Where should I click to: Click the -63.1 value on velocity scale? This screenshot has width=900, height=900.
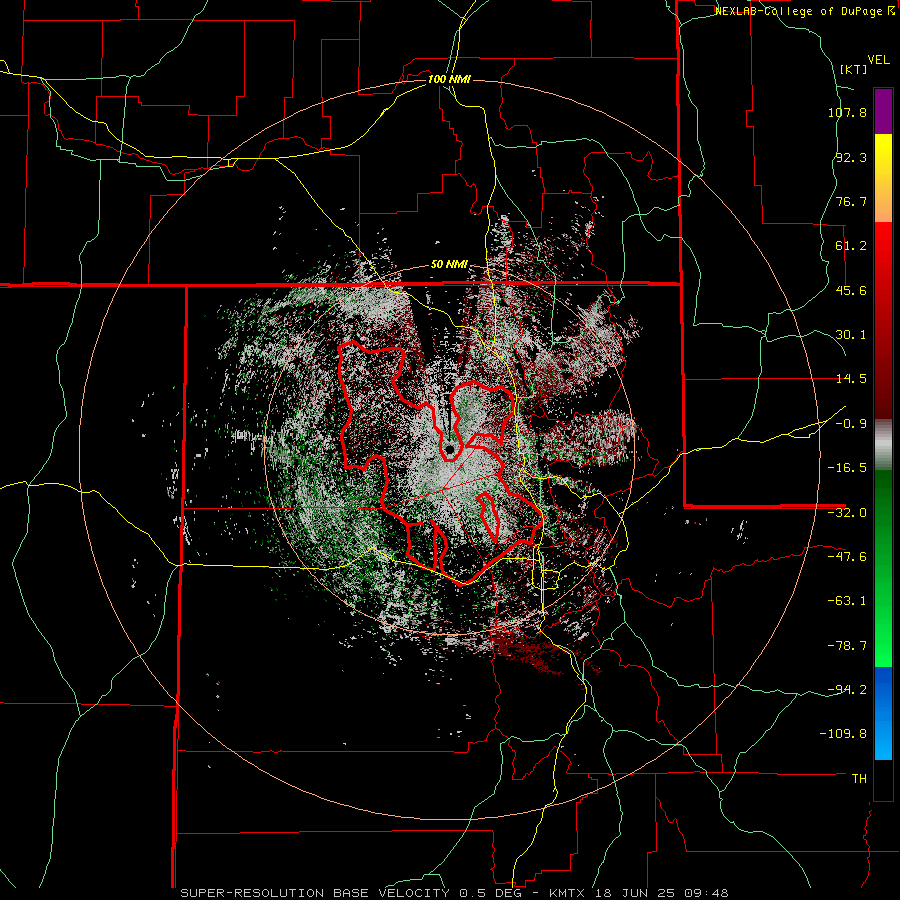(x=847, y=601)
